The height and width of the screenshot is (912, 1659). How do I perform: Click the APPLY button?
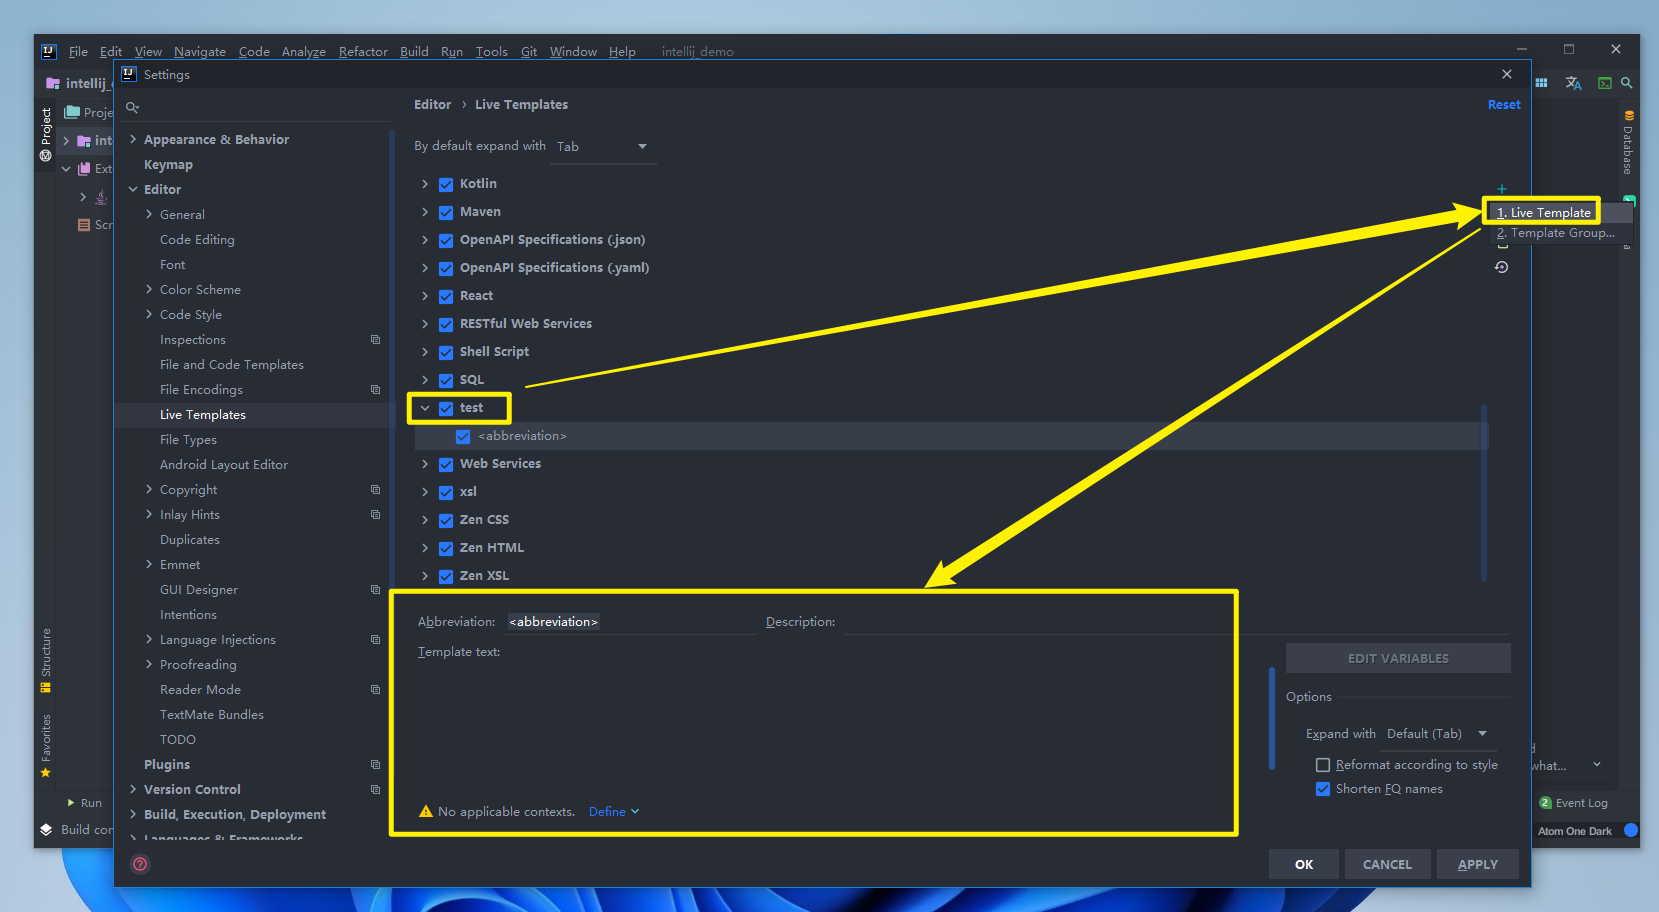click(1477, 864)
